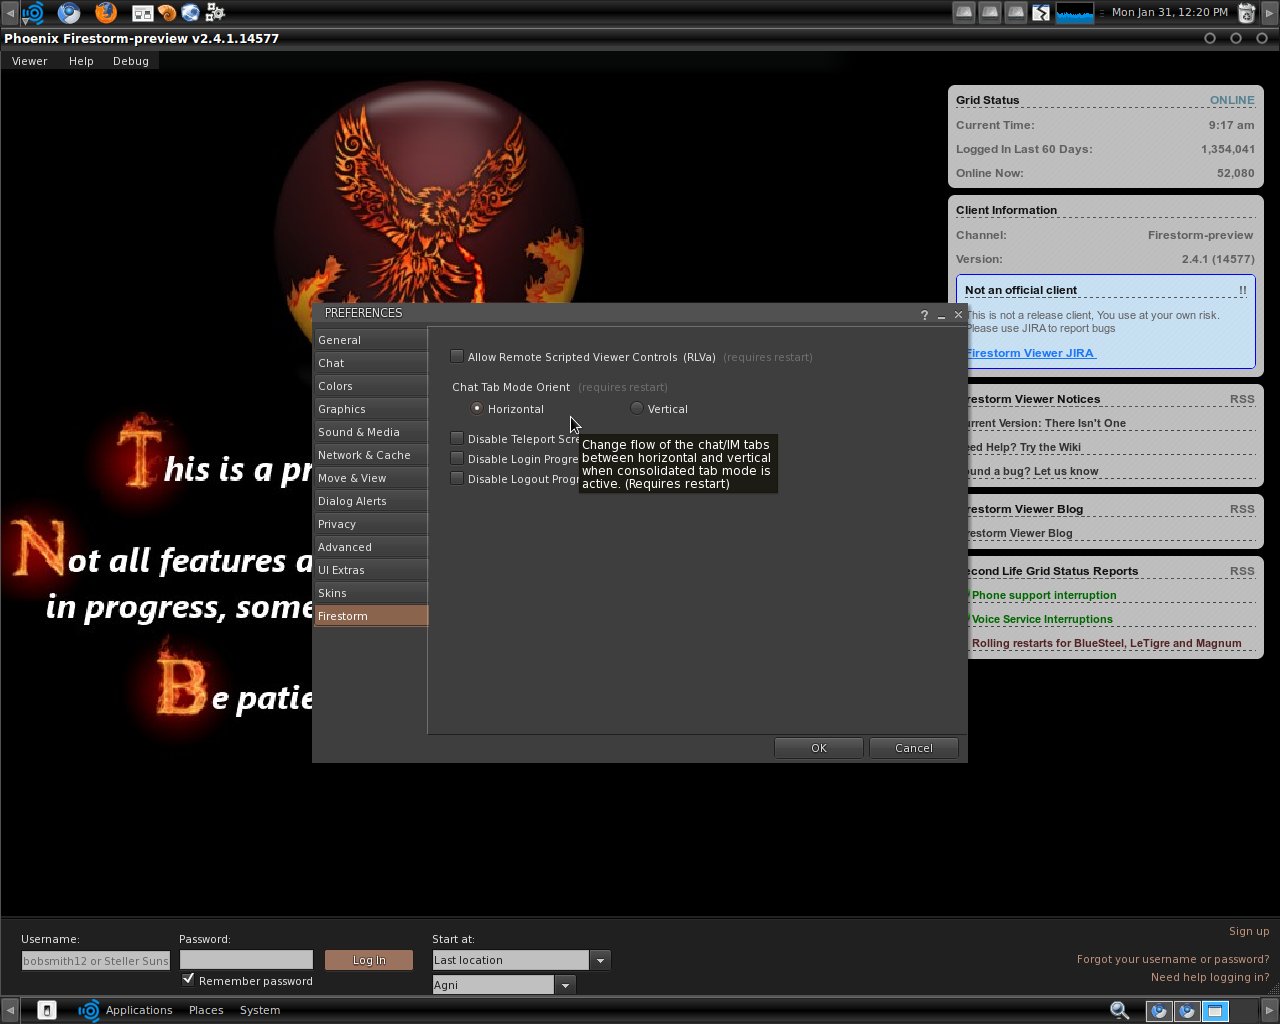Open Voice Service Interruptions status report

1043,619
